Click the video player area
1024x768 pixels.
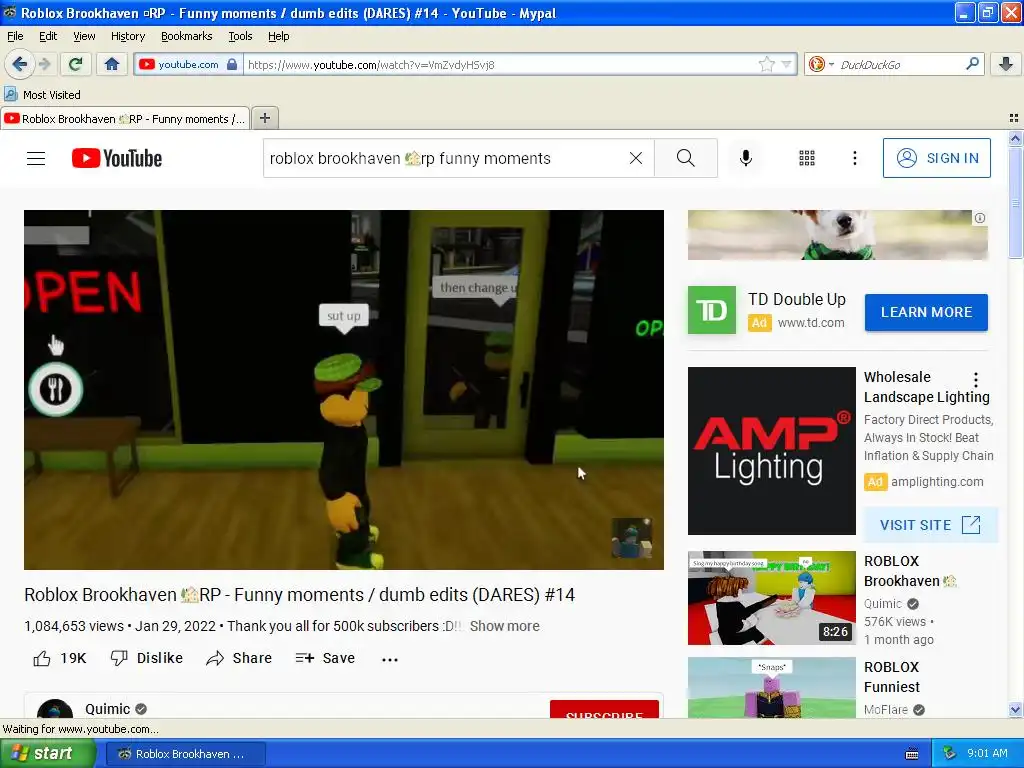[344, 389]
